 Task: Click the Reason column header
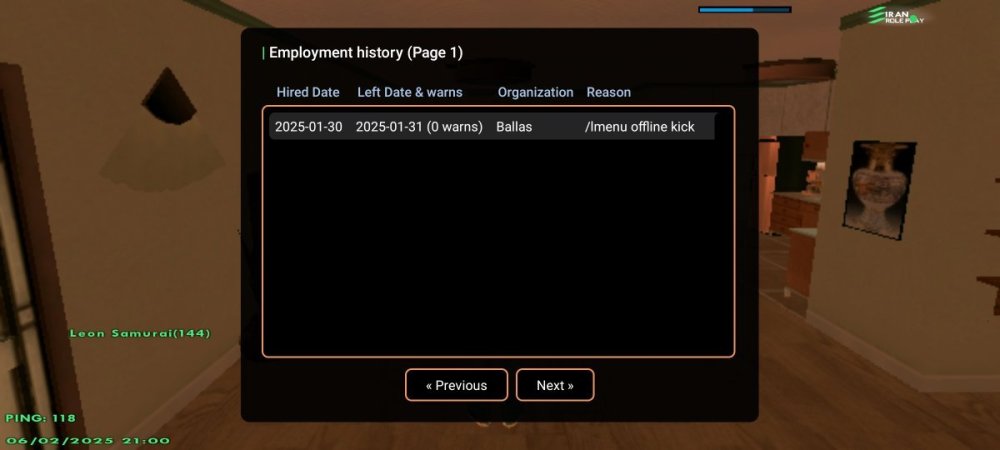pyautogui.click(x=608, y=92)
